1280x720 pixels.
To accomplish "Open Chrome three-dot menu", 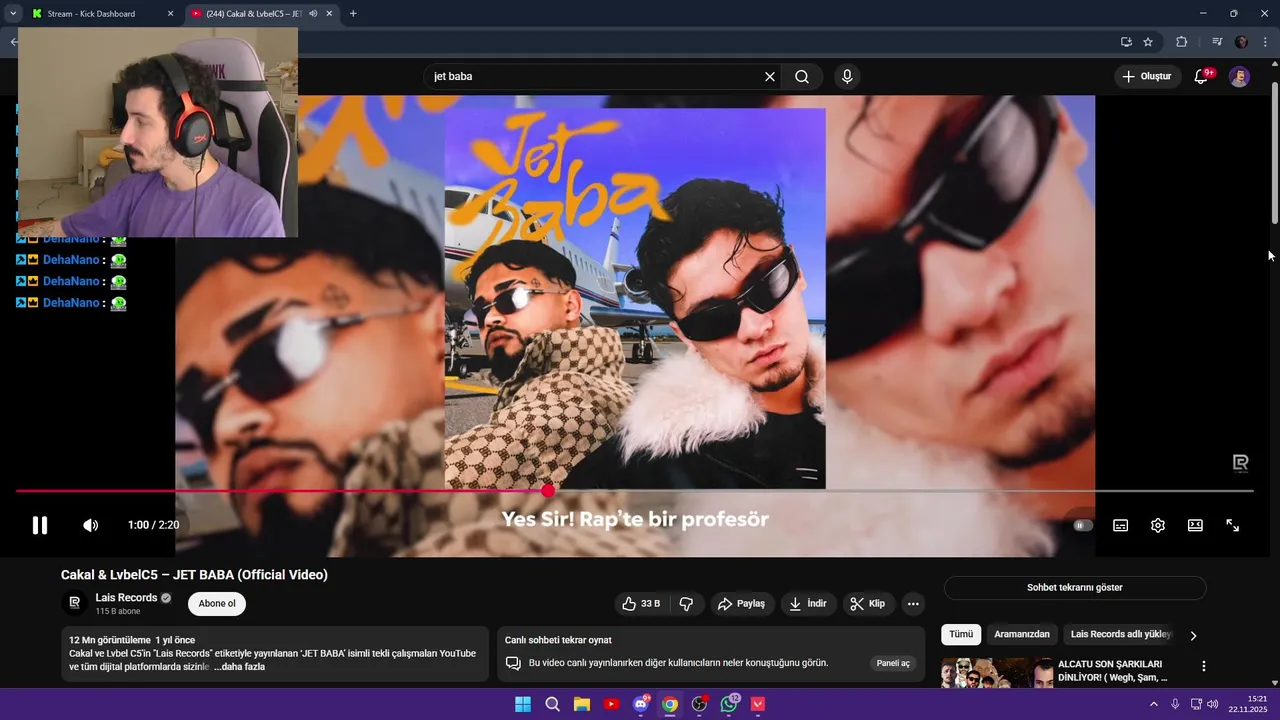I will [1265, 42].
